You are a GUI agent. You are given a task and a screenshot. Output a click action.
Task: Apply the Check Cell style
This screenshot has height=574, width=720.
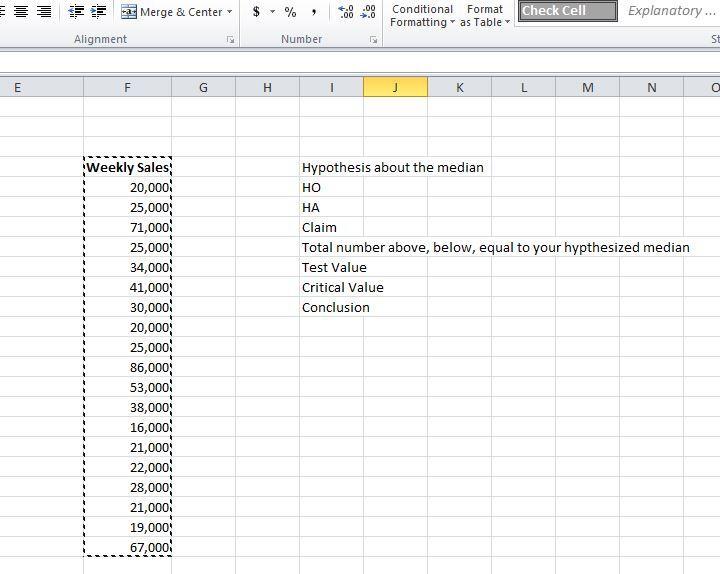click(568, 11)
